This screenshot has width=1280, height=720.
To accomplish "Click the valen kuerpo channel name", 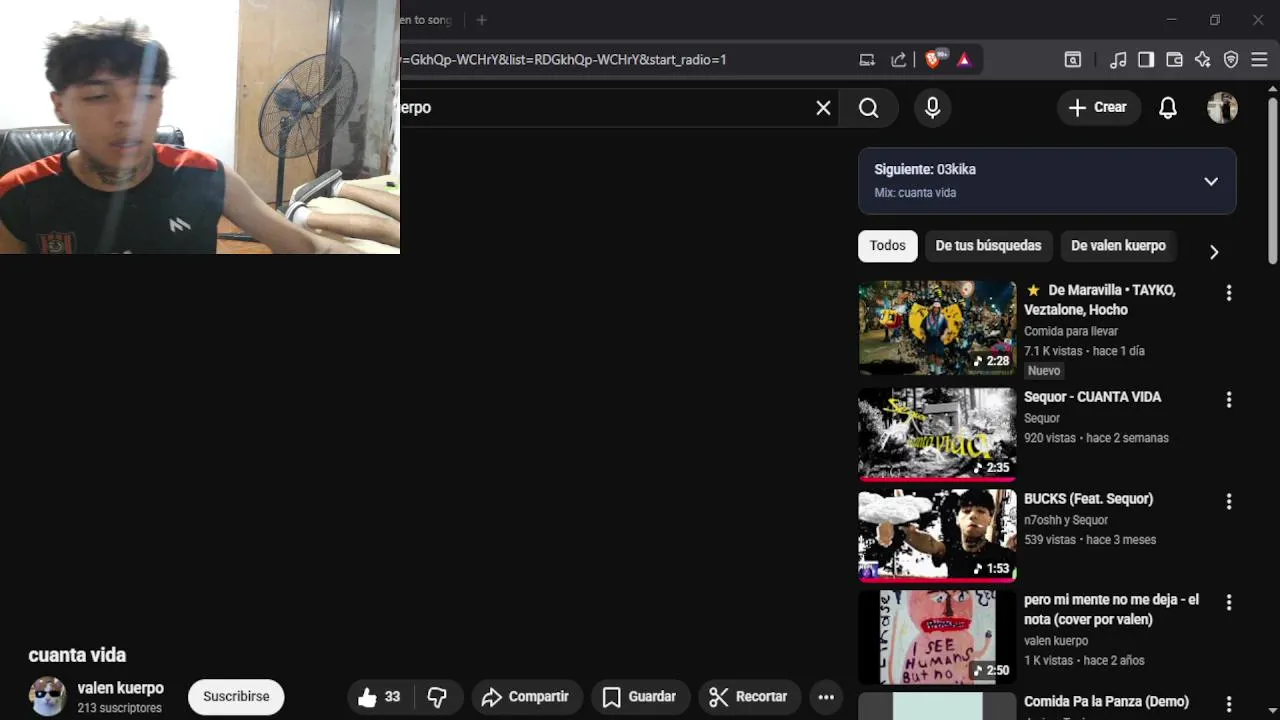I will [121, 688].
